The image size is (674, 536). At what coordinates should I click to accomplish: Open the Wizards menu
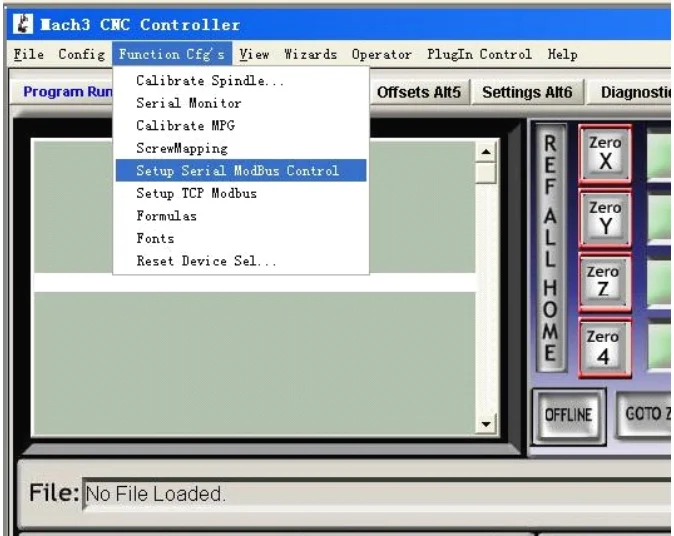(x=310, y=55)
